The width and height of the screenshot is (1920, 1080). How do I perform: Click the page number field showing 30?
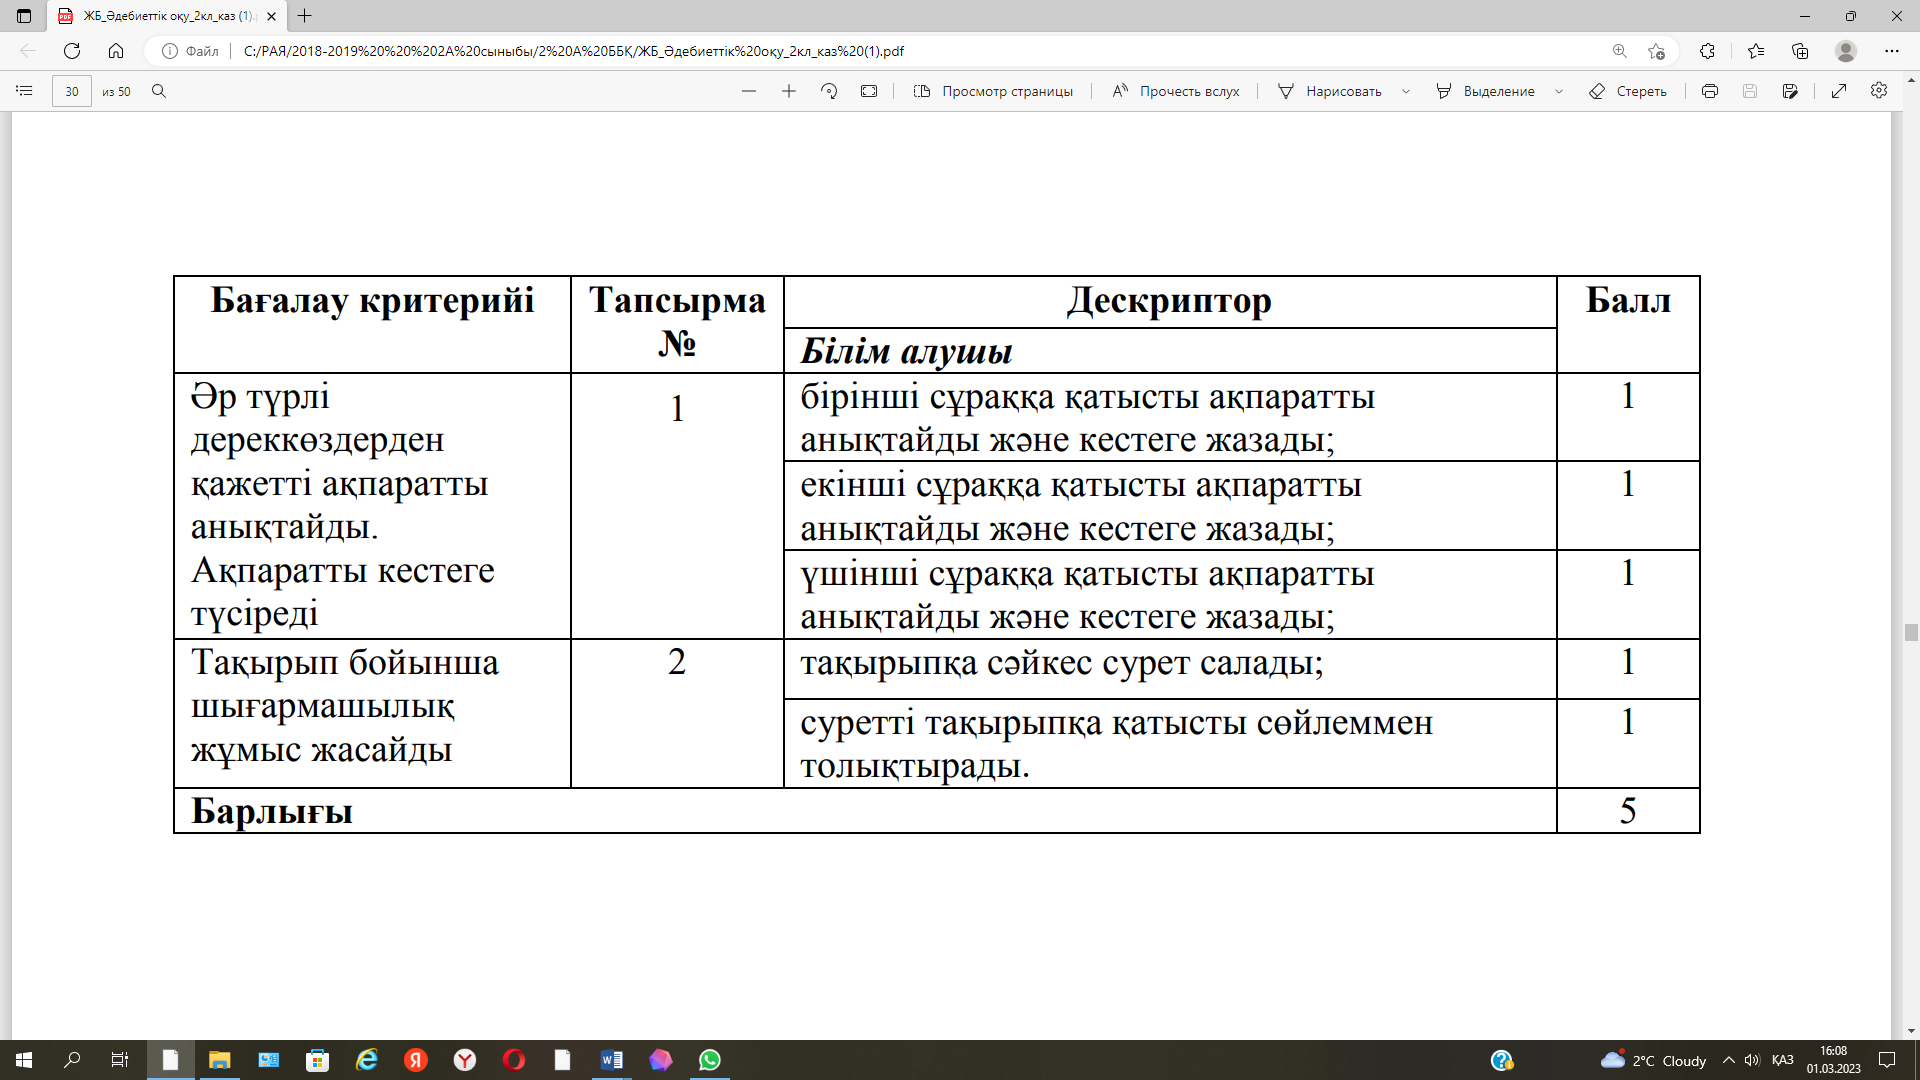72,91
